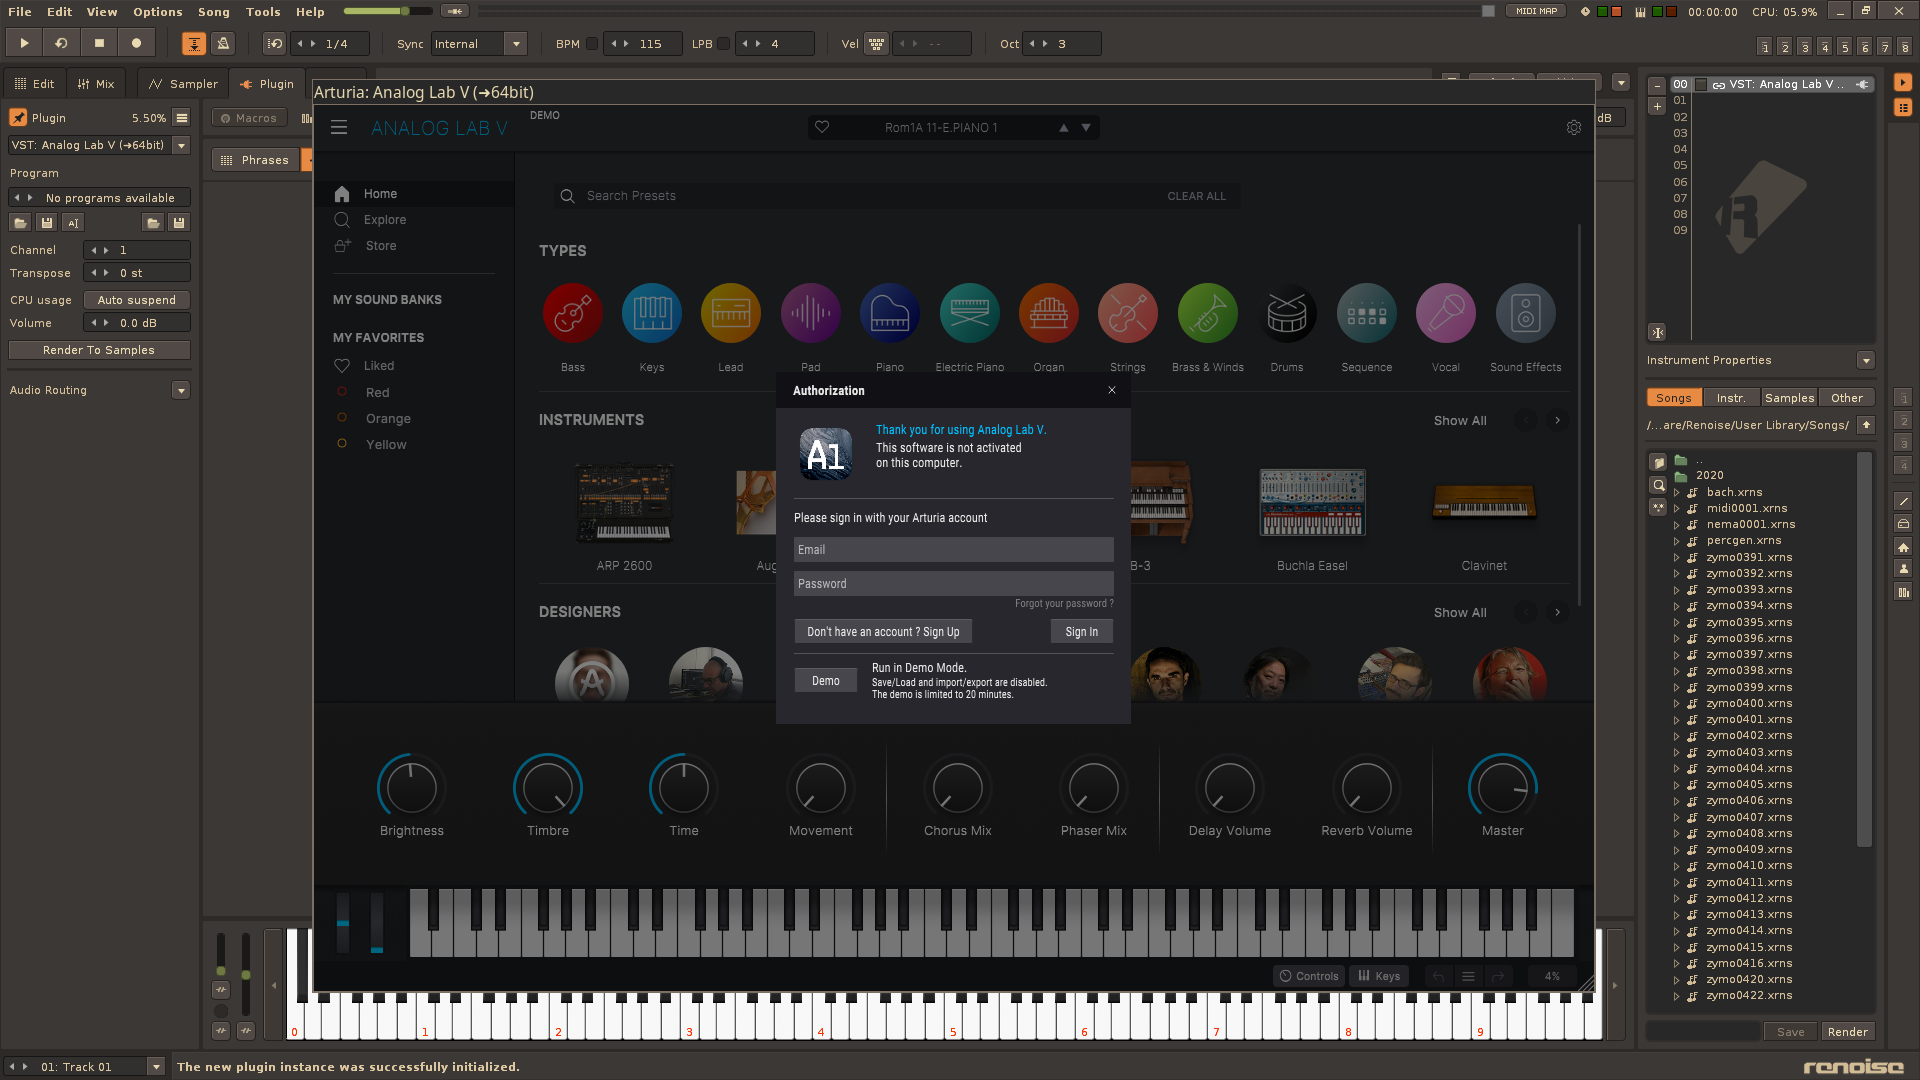
Task: Toggle the BPM checkbox square
Action: tap(592, 44)
